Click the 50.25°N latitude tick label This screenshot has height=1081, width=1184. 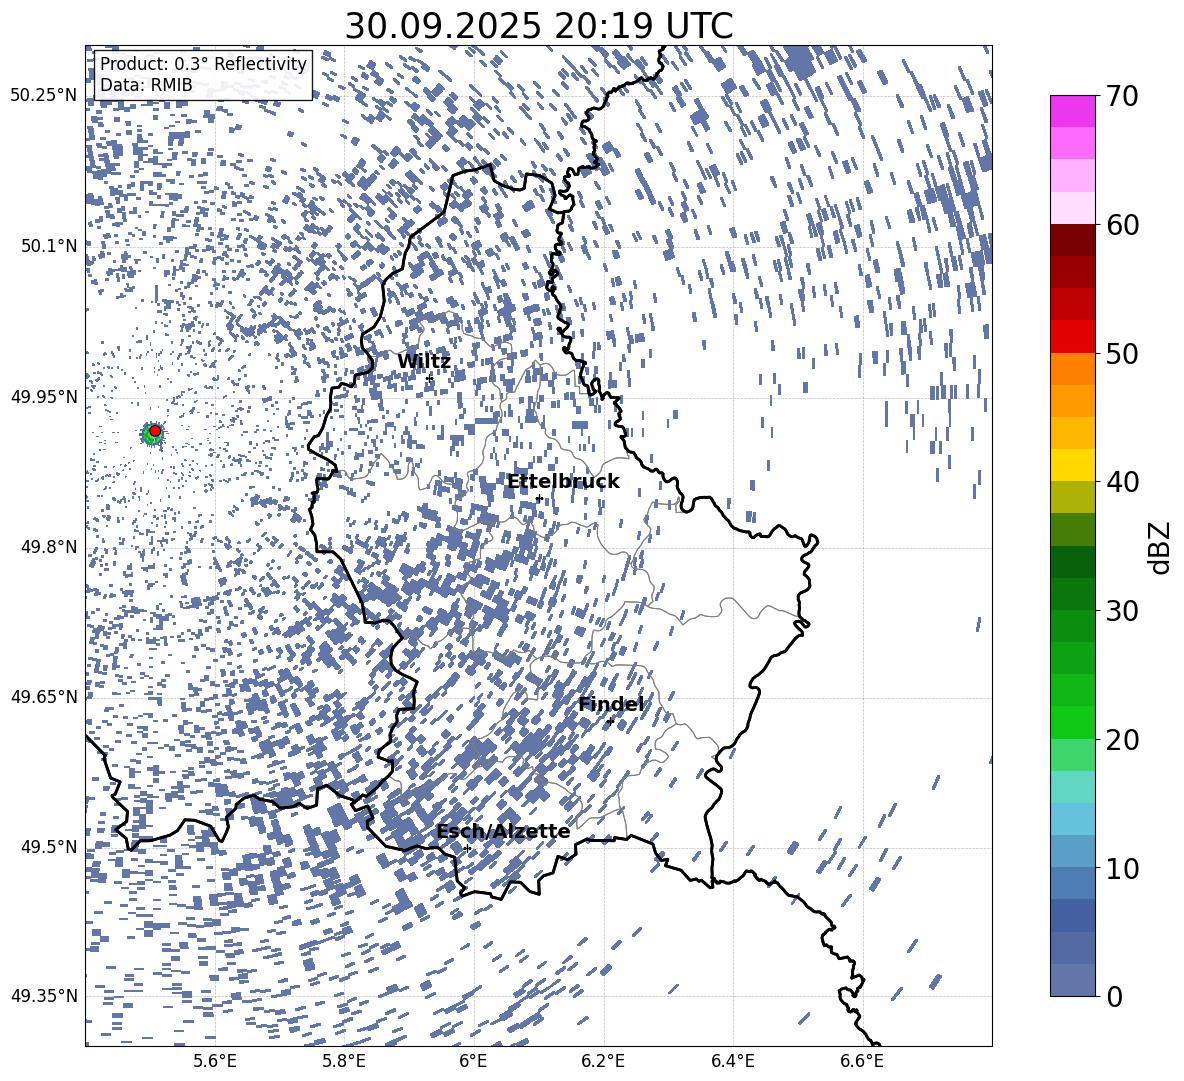click(44, 96)
